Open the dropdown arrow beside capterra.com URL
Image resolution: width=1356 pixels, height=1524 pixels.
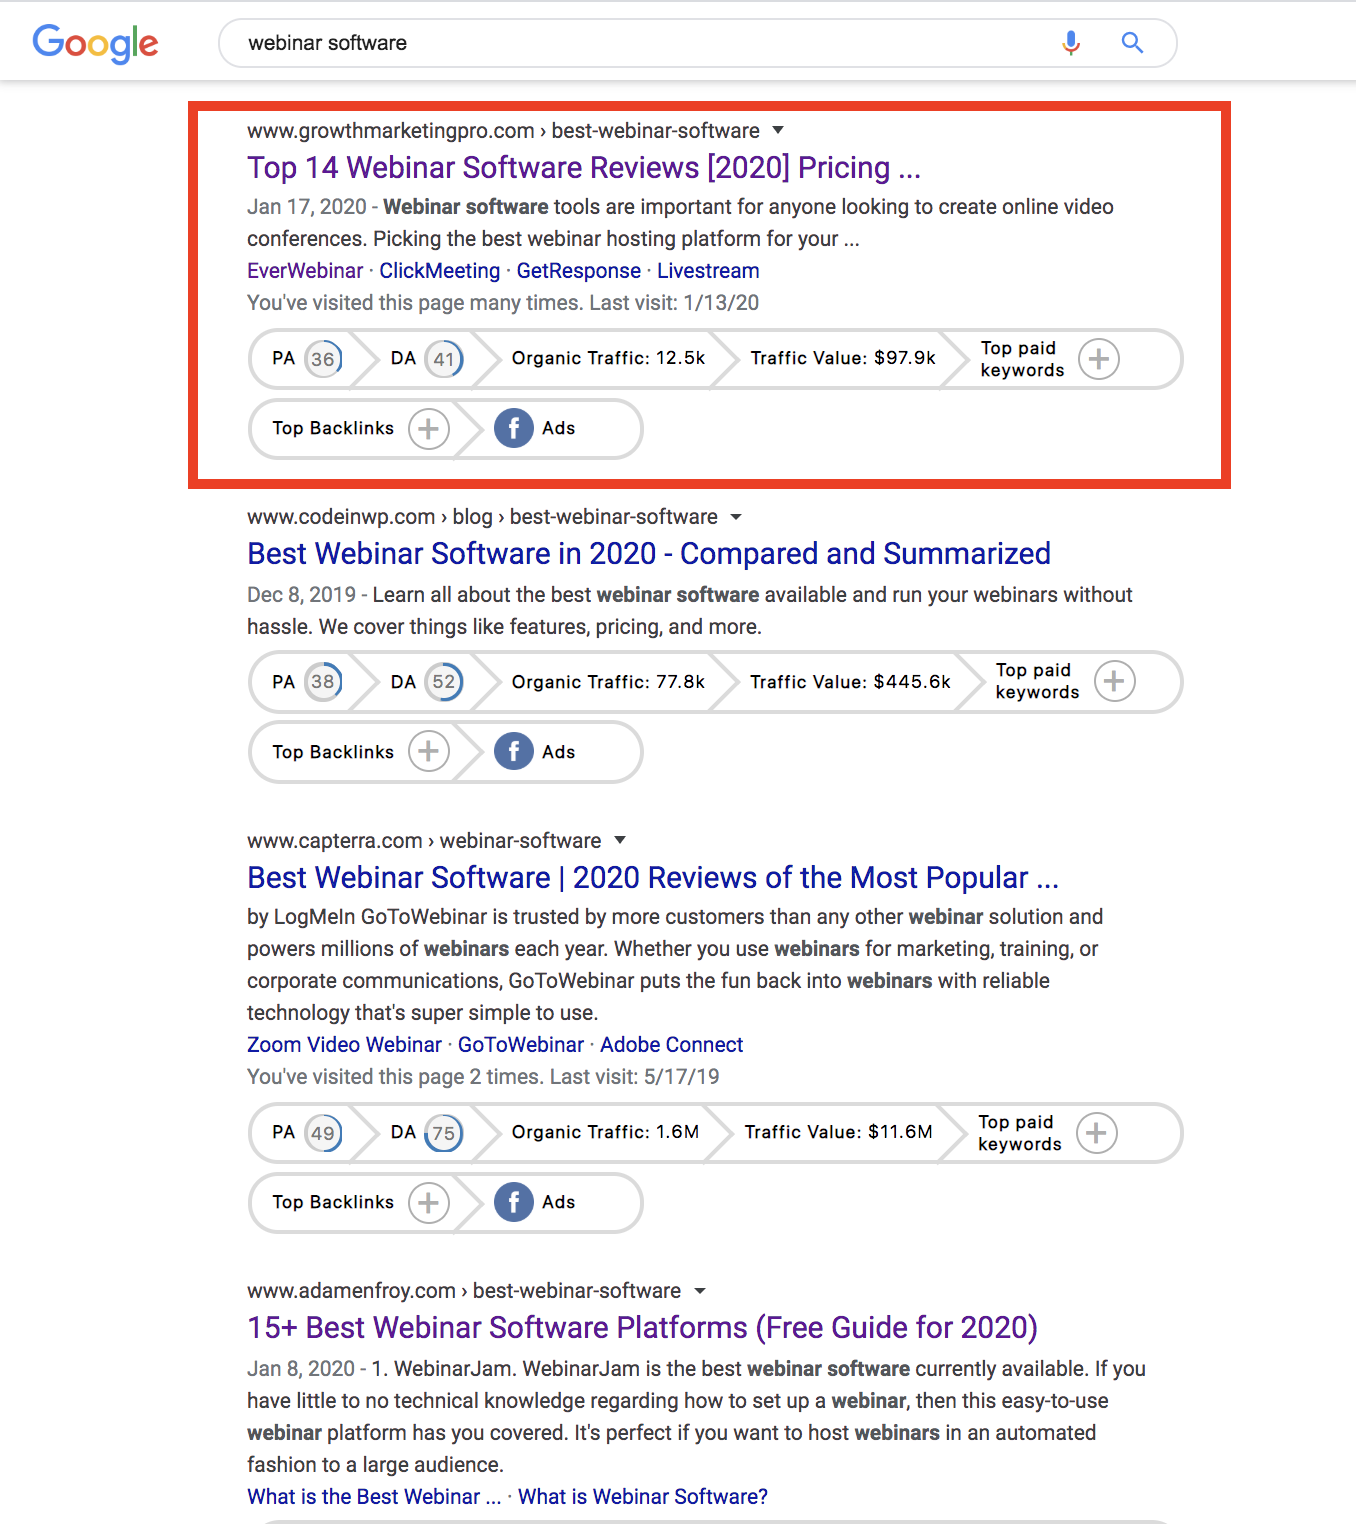point(620,840)
